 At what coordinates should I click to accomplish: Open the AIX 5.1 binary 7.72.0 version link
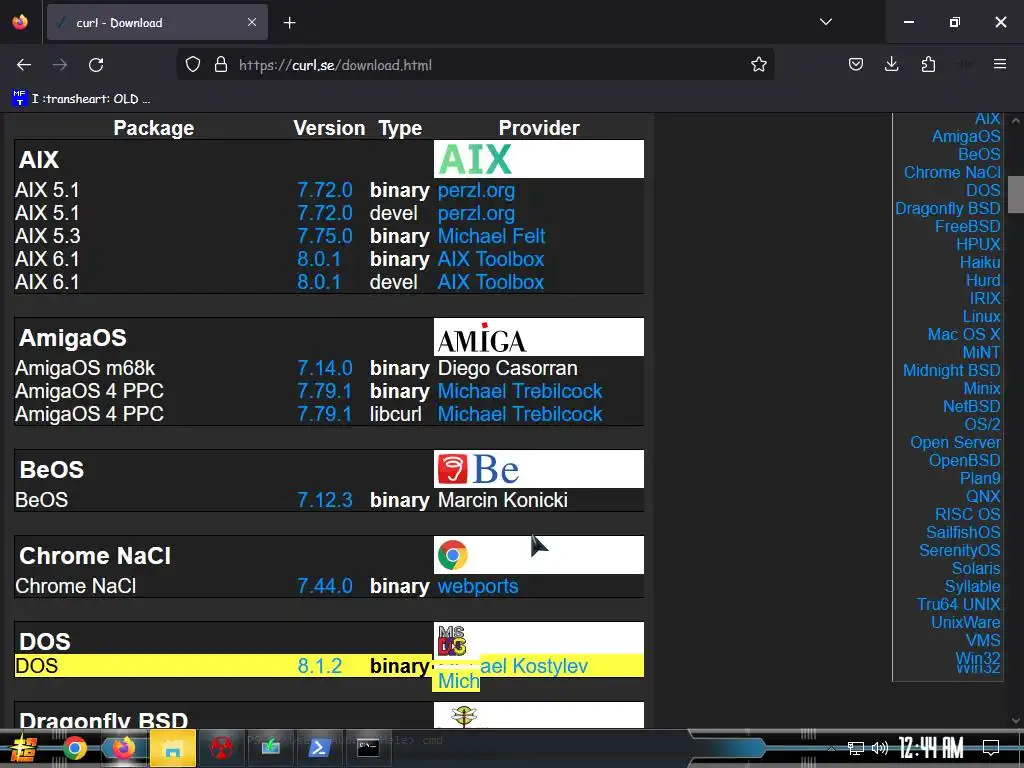(x=325, y=190)
